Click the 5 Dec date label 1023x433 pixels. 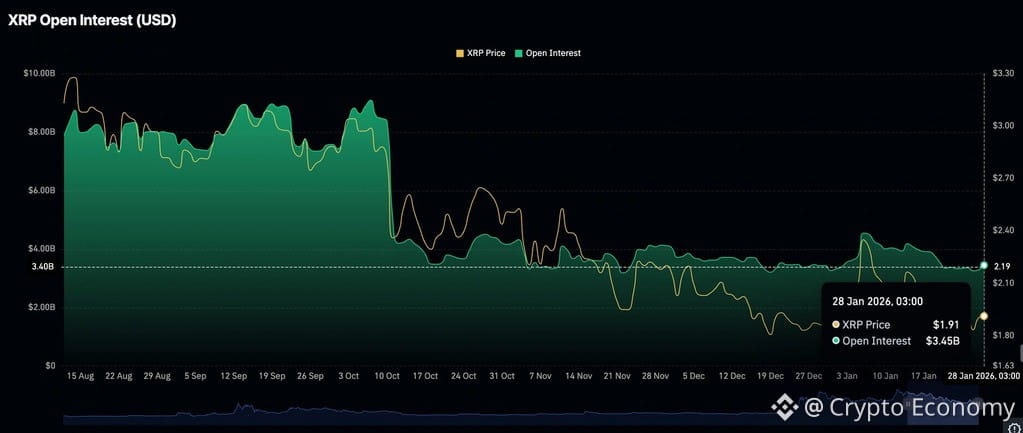[x=694, y=377]
